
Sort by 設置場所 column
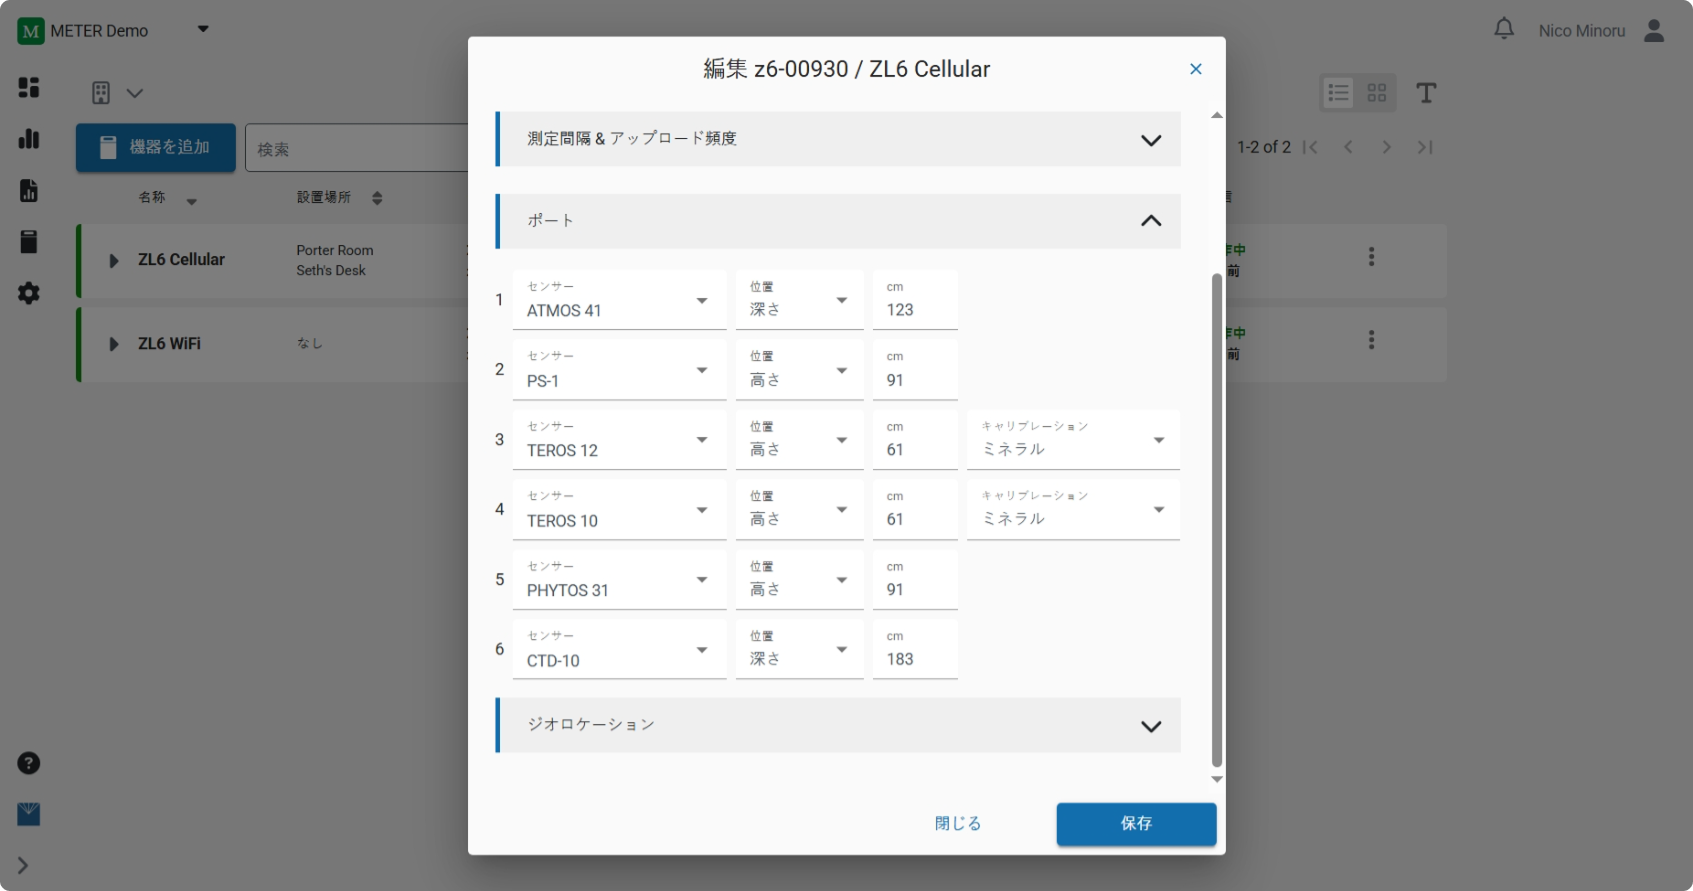click(x=339, y=198)
